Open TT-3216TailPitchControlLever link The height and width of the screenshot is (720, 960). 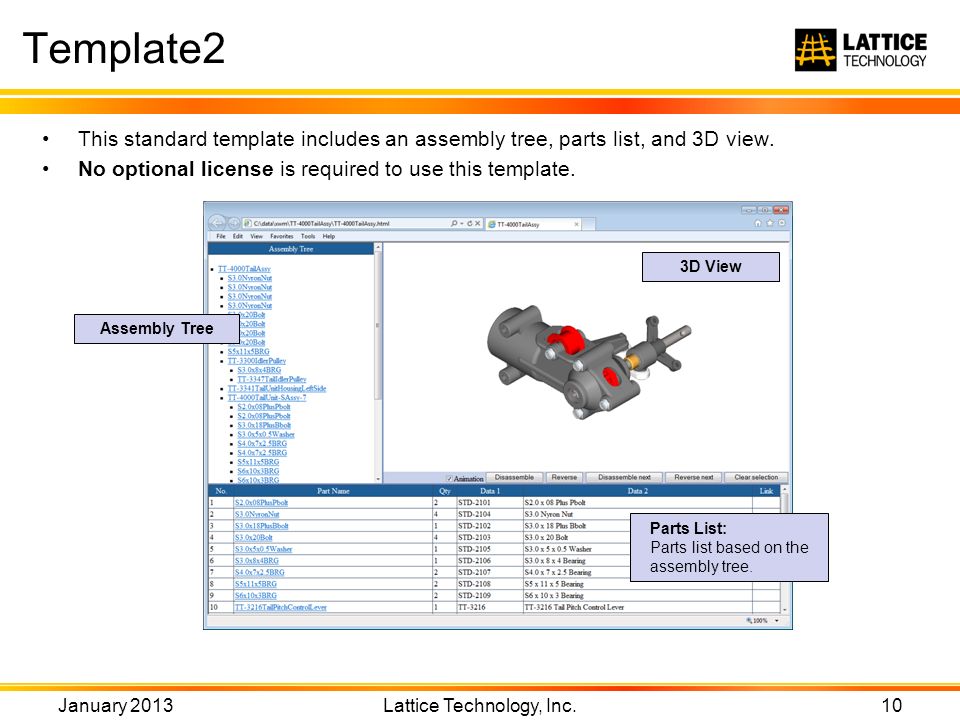(x=280, y=607)
